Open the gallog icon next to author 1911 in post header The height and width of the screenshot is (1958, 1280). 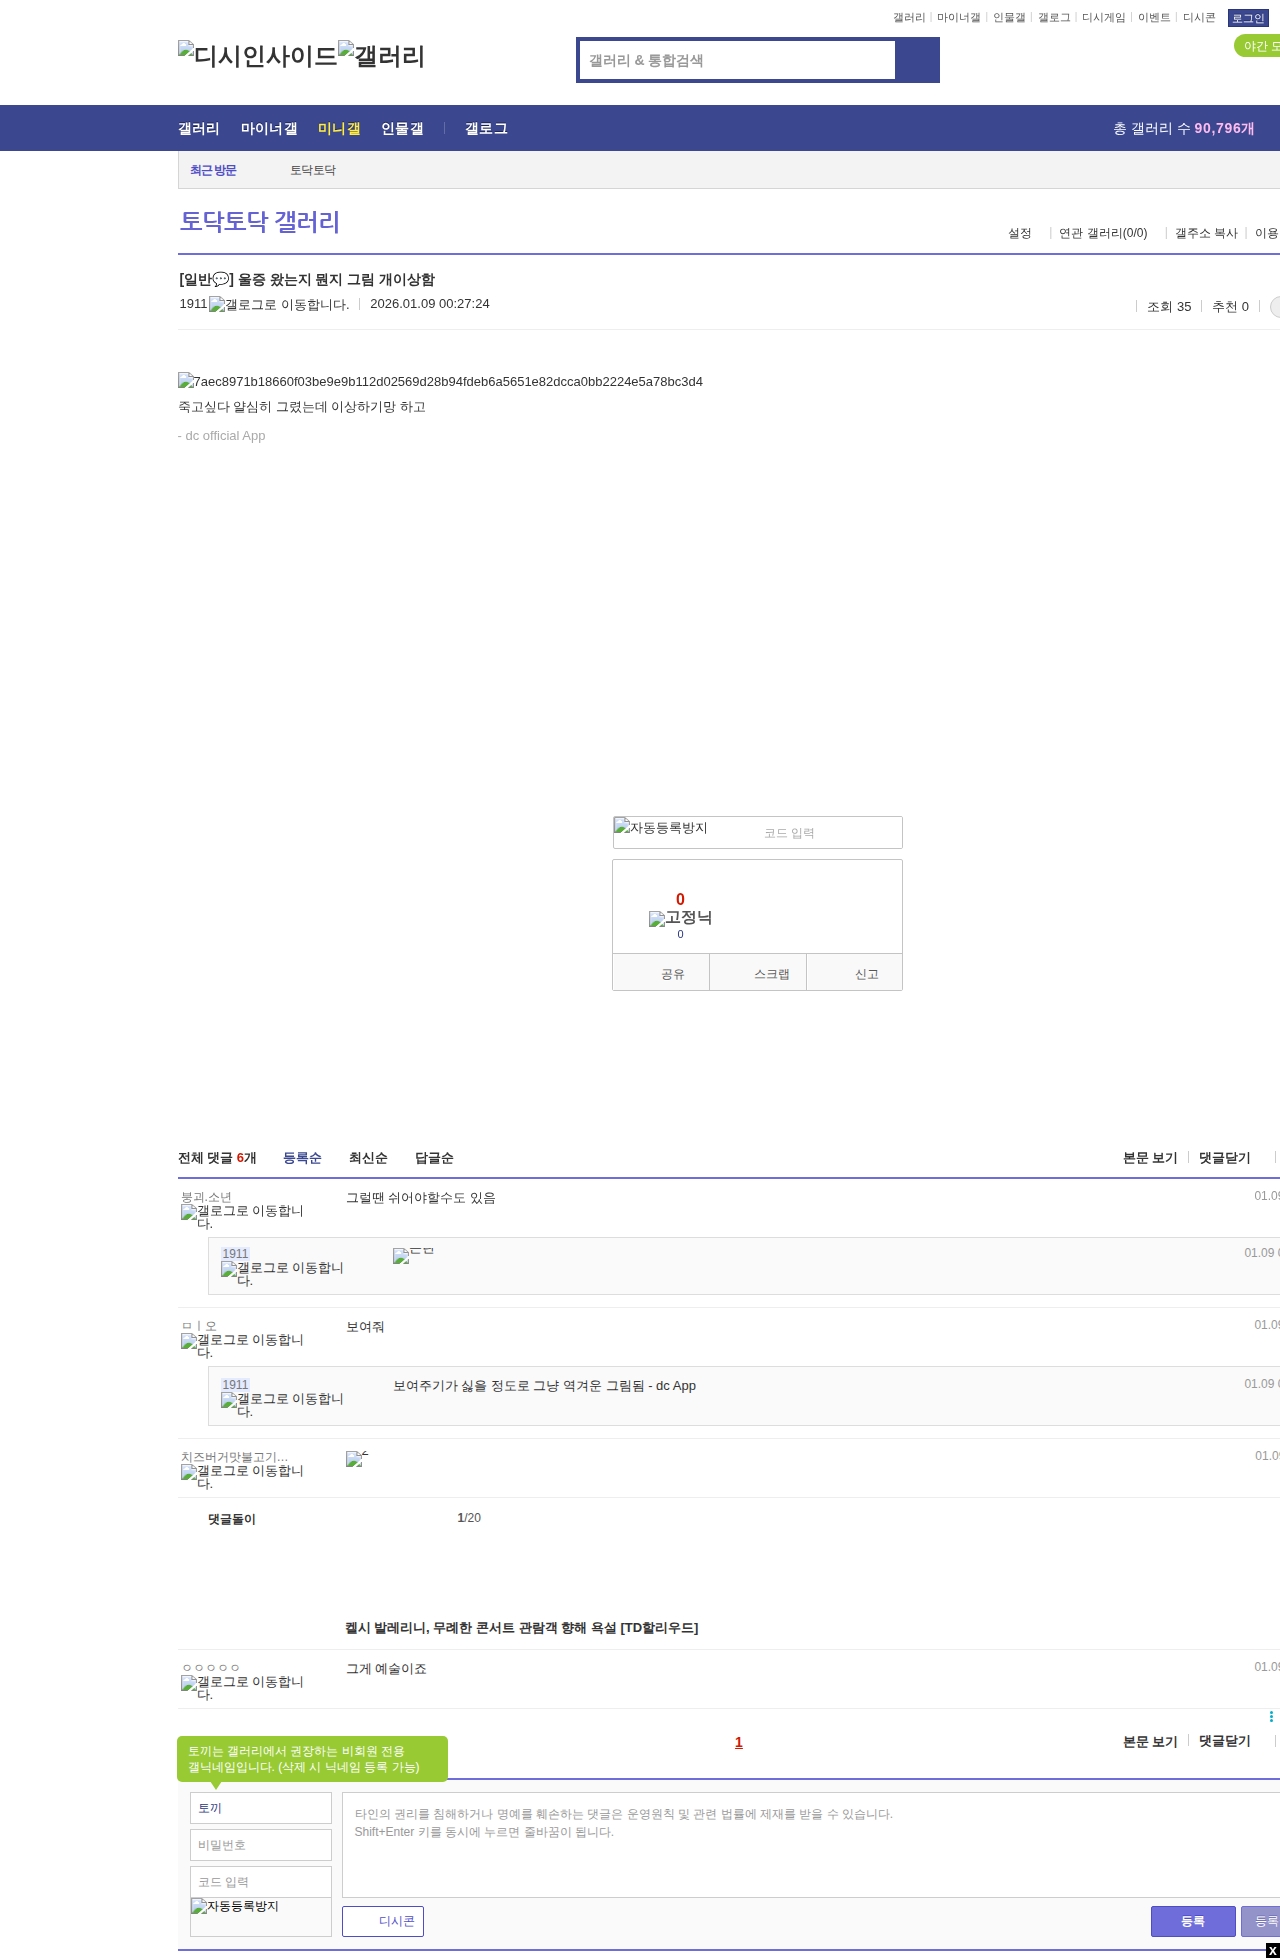(x=279, y=305)
